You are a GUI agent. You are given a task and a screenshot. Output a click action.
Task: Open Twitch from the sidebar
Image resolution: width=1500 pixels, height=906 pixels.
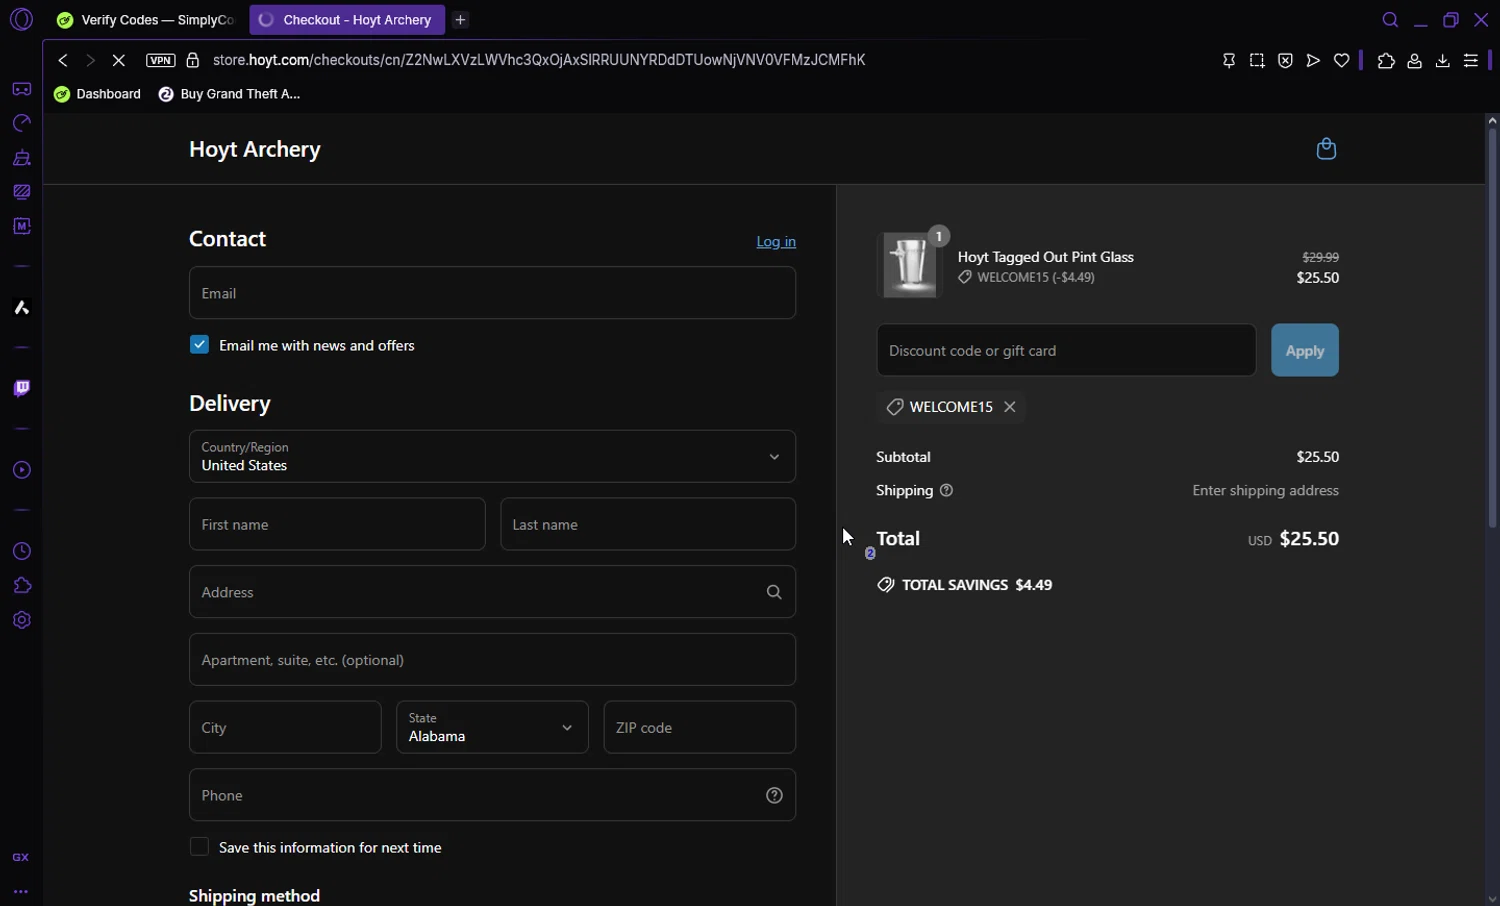coord(21,388)
